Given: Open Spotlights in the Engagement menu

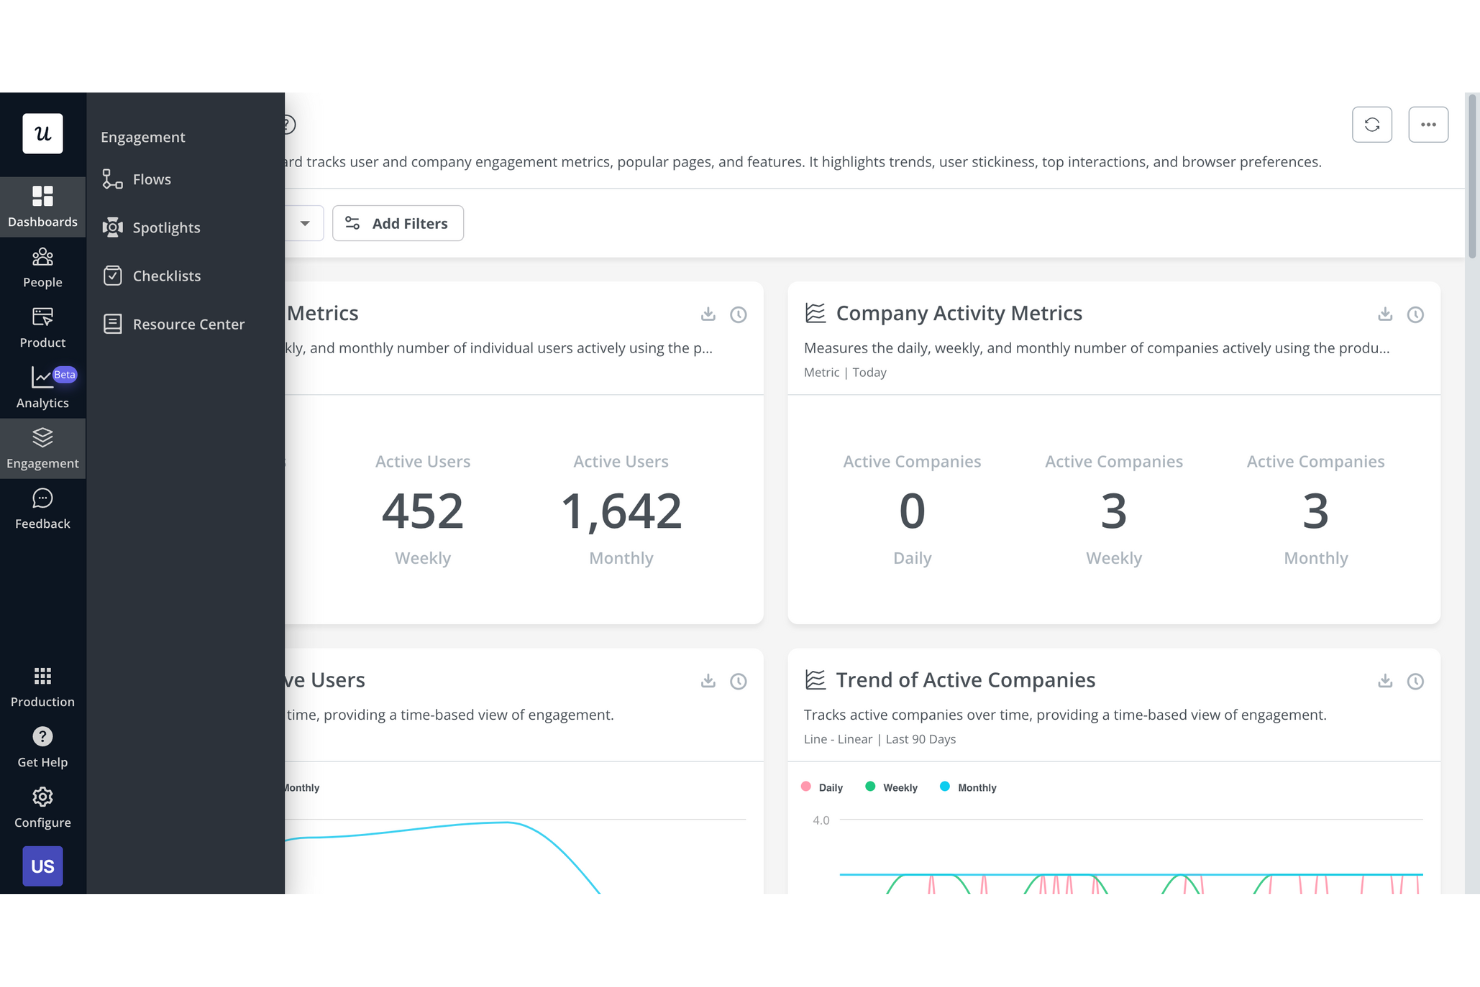Looking at the screenshot, I should (166, 227).
